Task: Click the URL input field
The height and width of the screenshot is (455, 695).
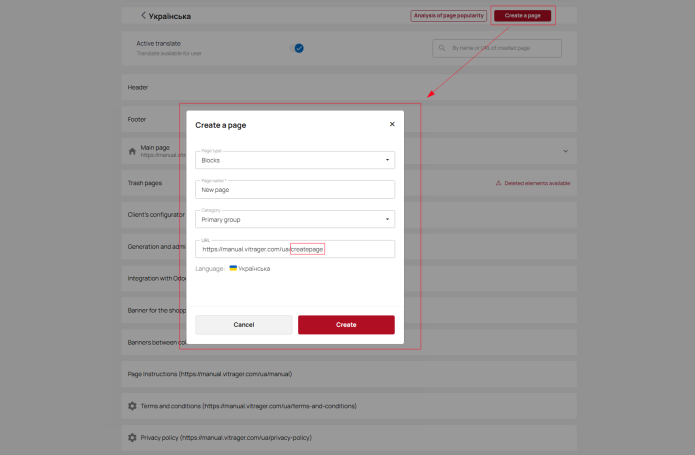Action: point(295,249)
